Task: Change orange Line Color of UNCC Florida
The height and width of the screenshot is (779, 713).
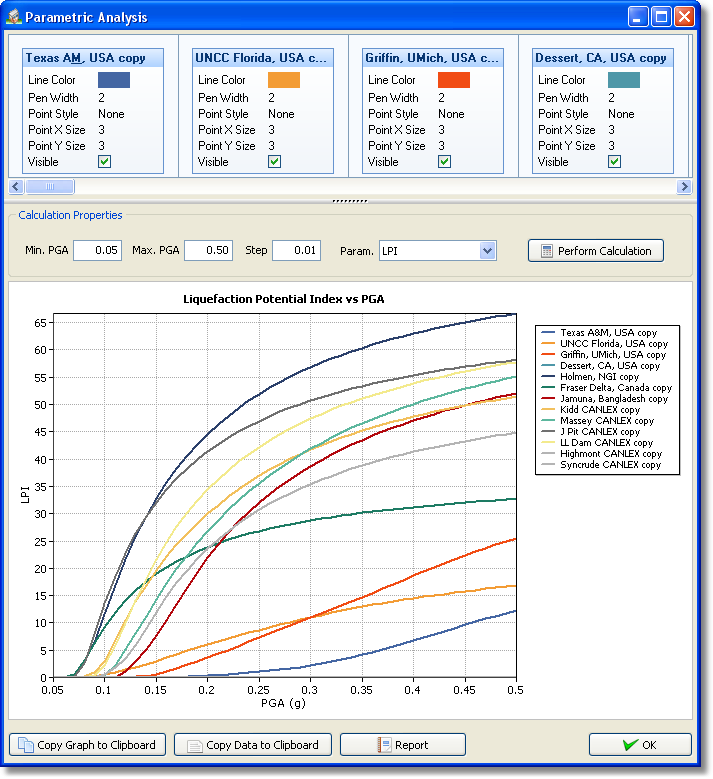Action: click(284, 80)
